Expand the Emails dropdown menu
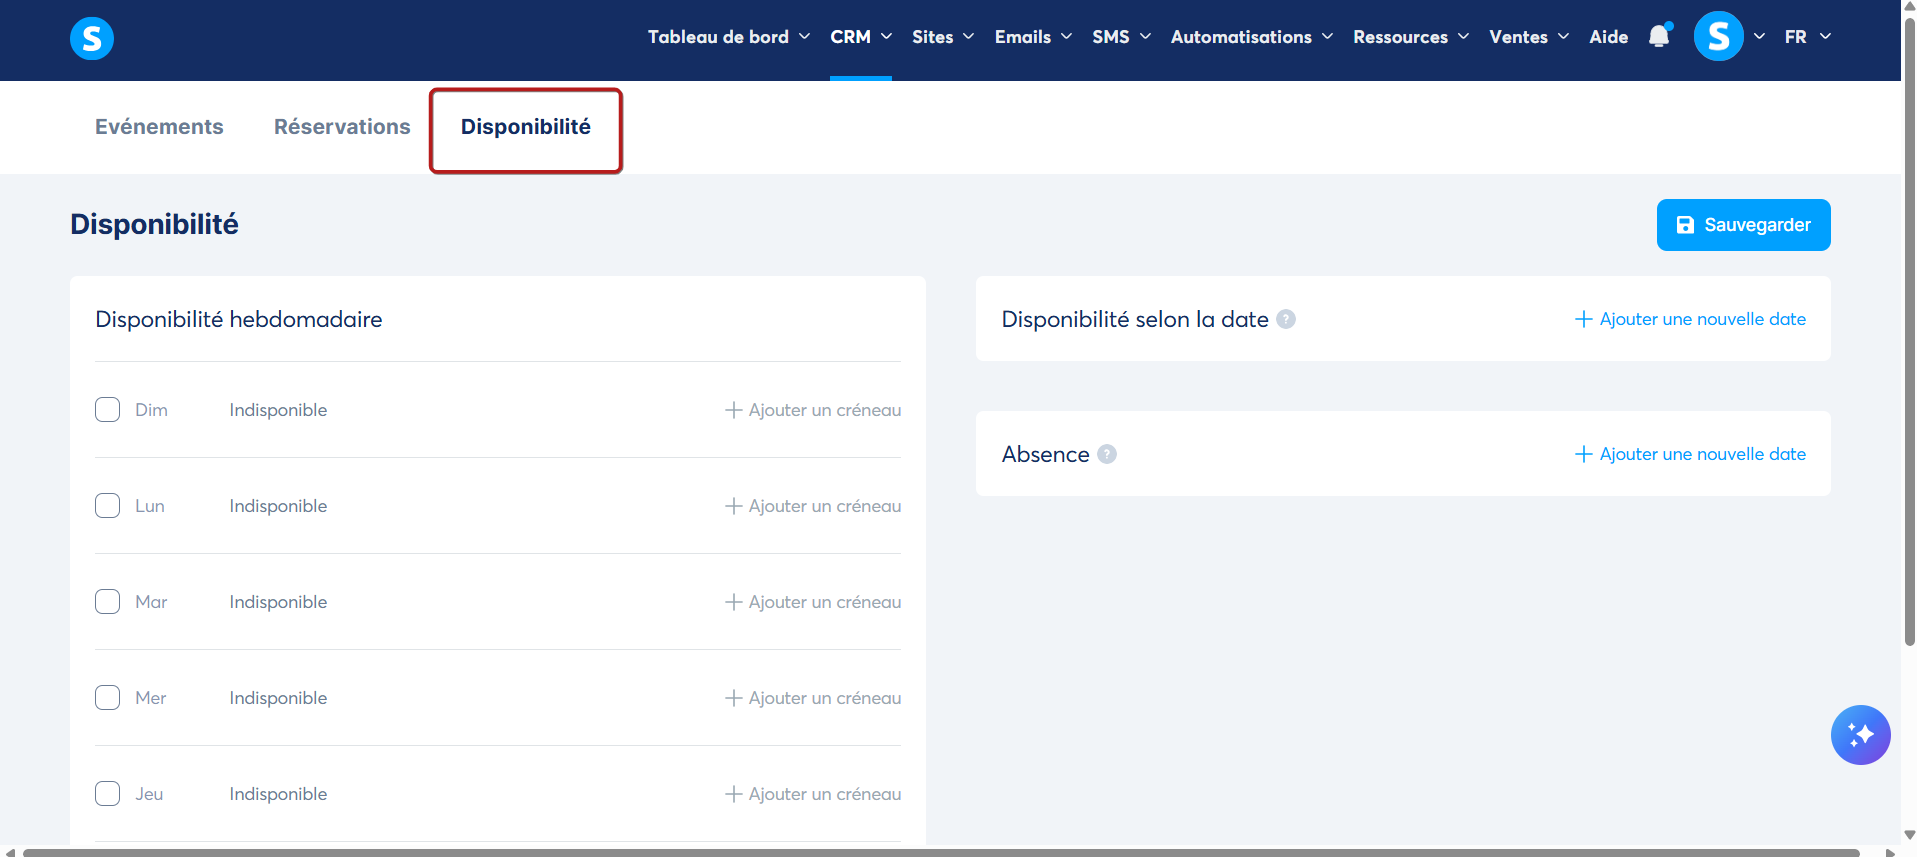The height and width of the screenshot is (857, 1917). point(1034,37)
